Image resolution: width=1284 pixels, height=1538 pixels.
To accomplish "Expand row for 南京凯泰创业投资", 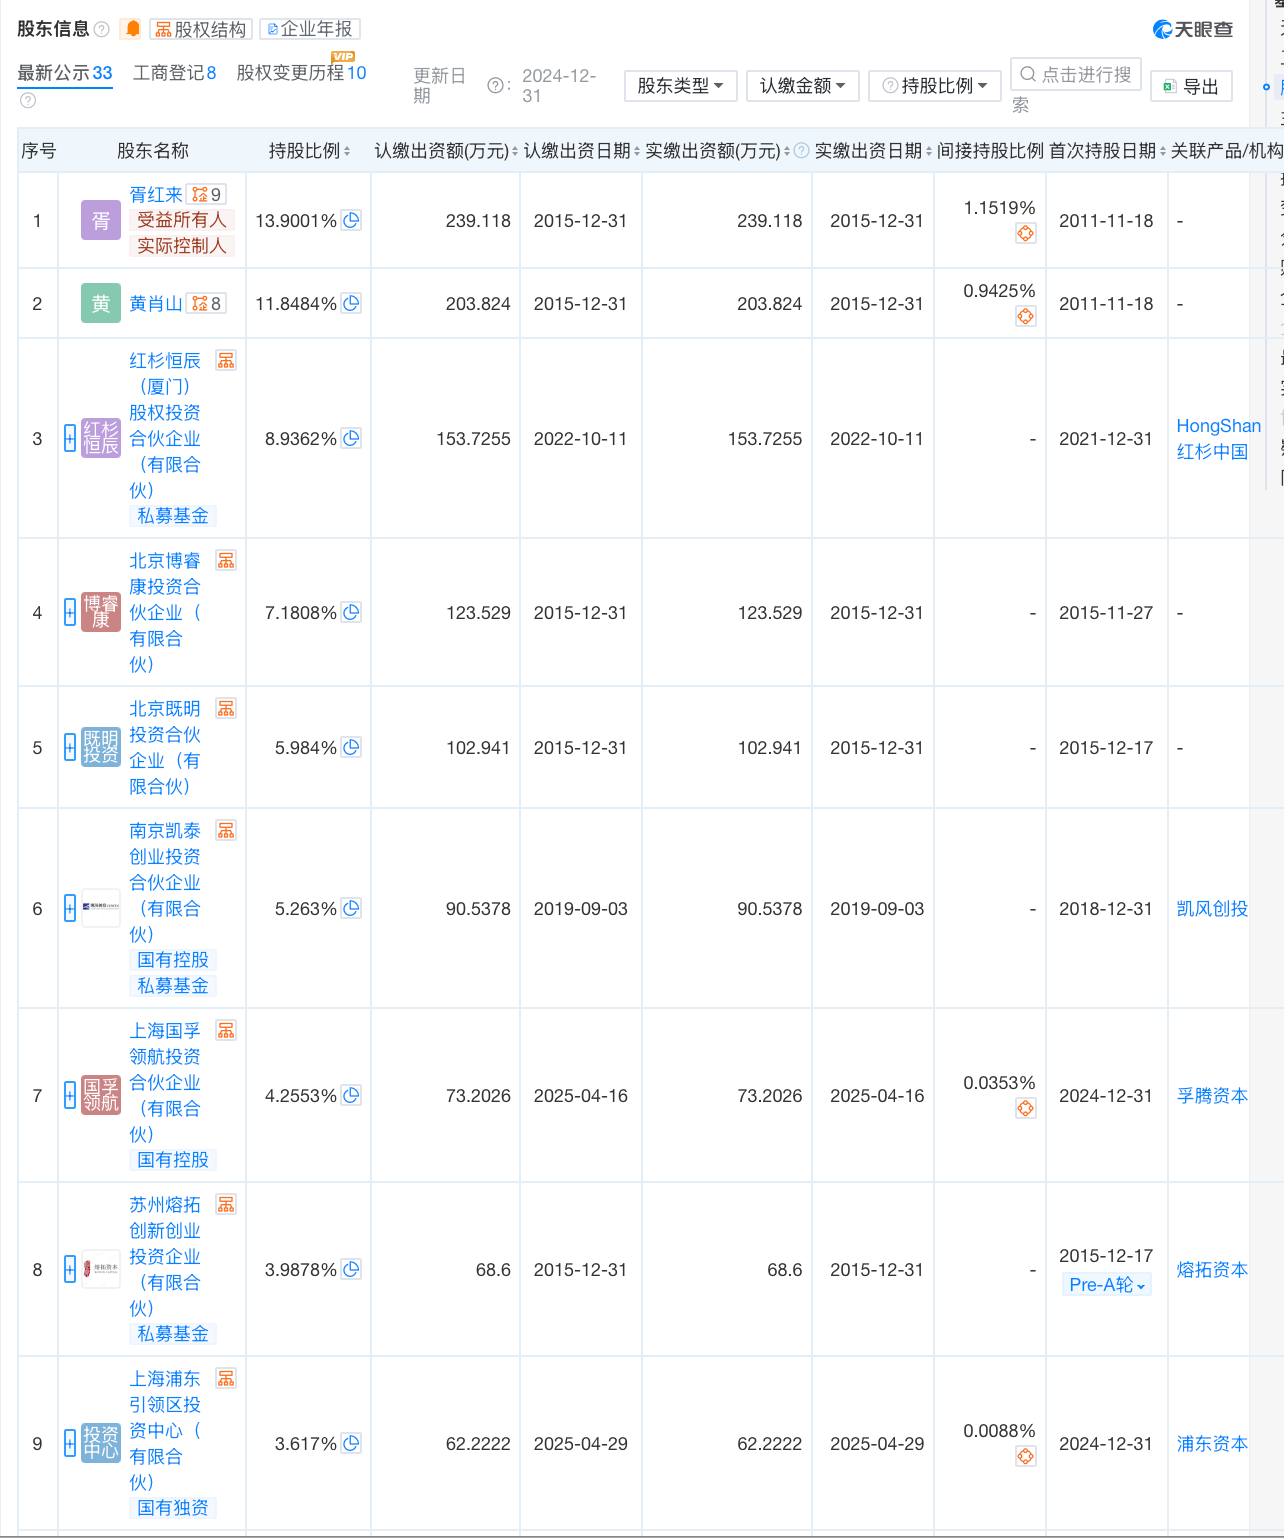I will [x=70, y=908].
